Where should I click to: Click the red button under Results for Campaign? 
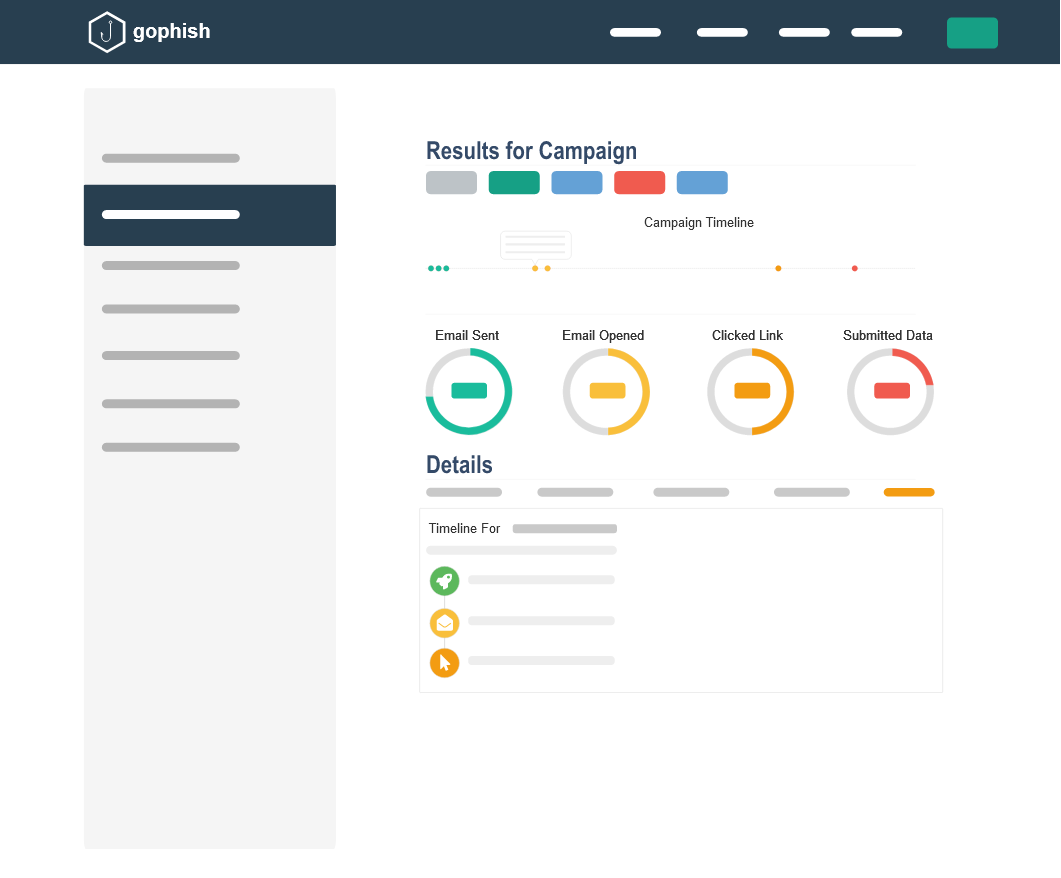(639, 183)
